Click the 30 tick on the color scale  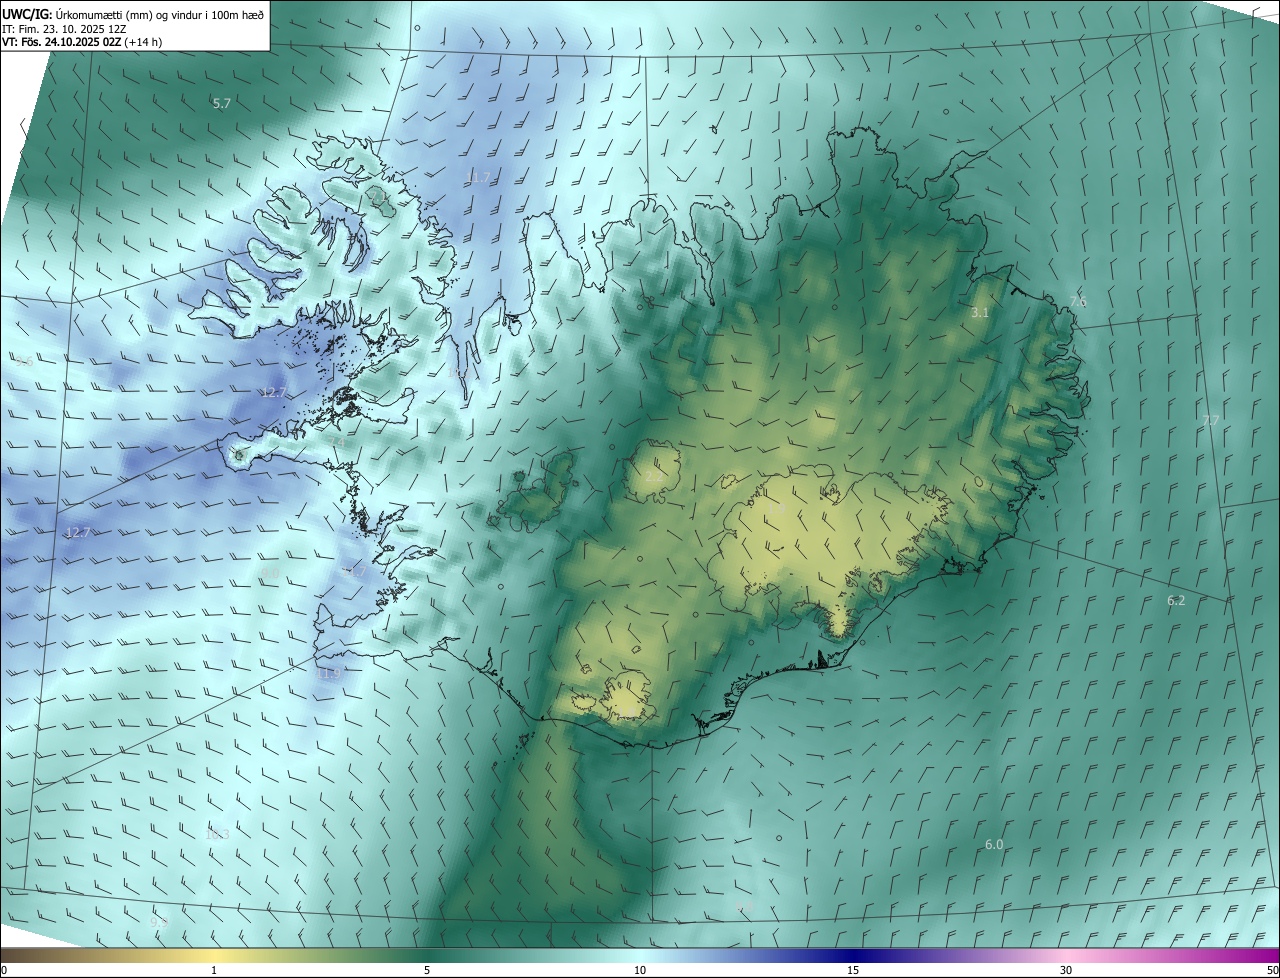click(x=1066, y=970)
